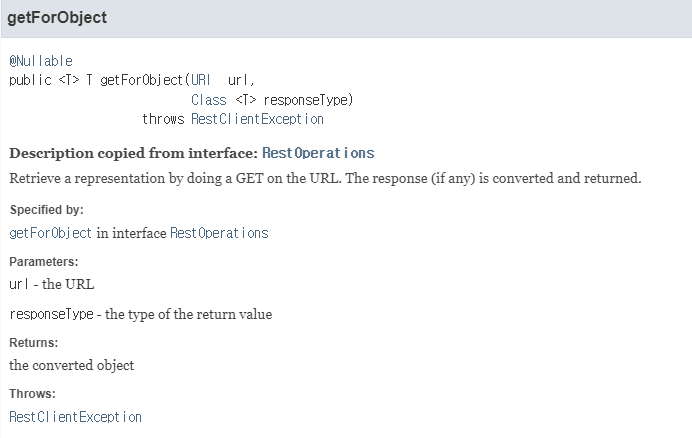The height and width of the screenshot is (438, 692).
Task: Open RestClientException link under Throws section
Action: click(75, 417)
